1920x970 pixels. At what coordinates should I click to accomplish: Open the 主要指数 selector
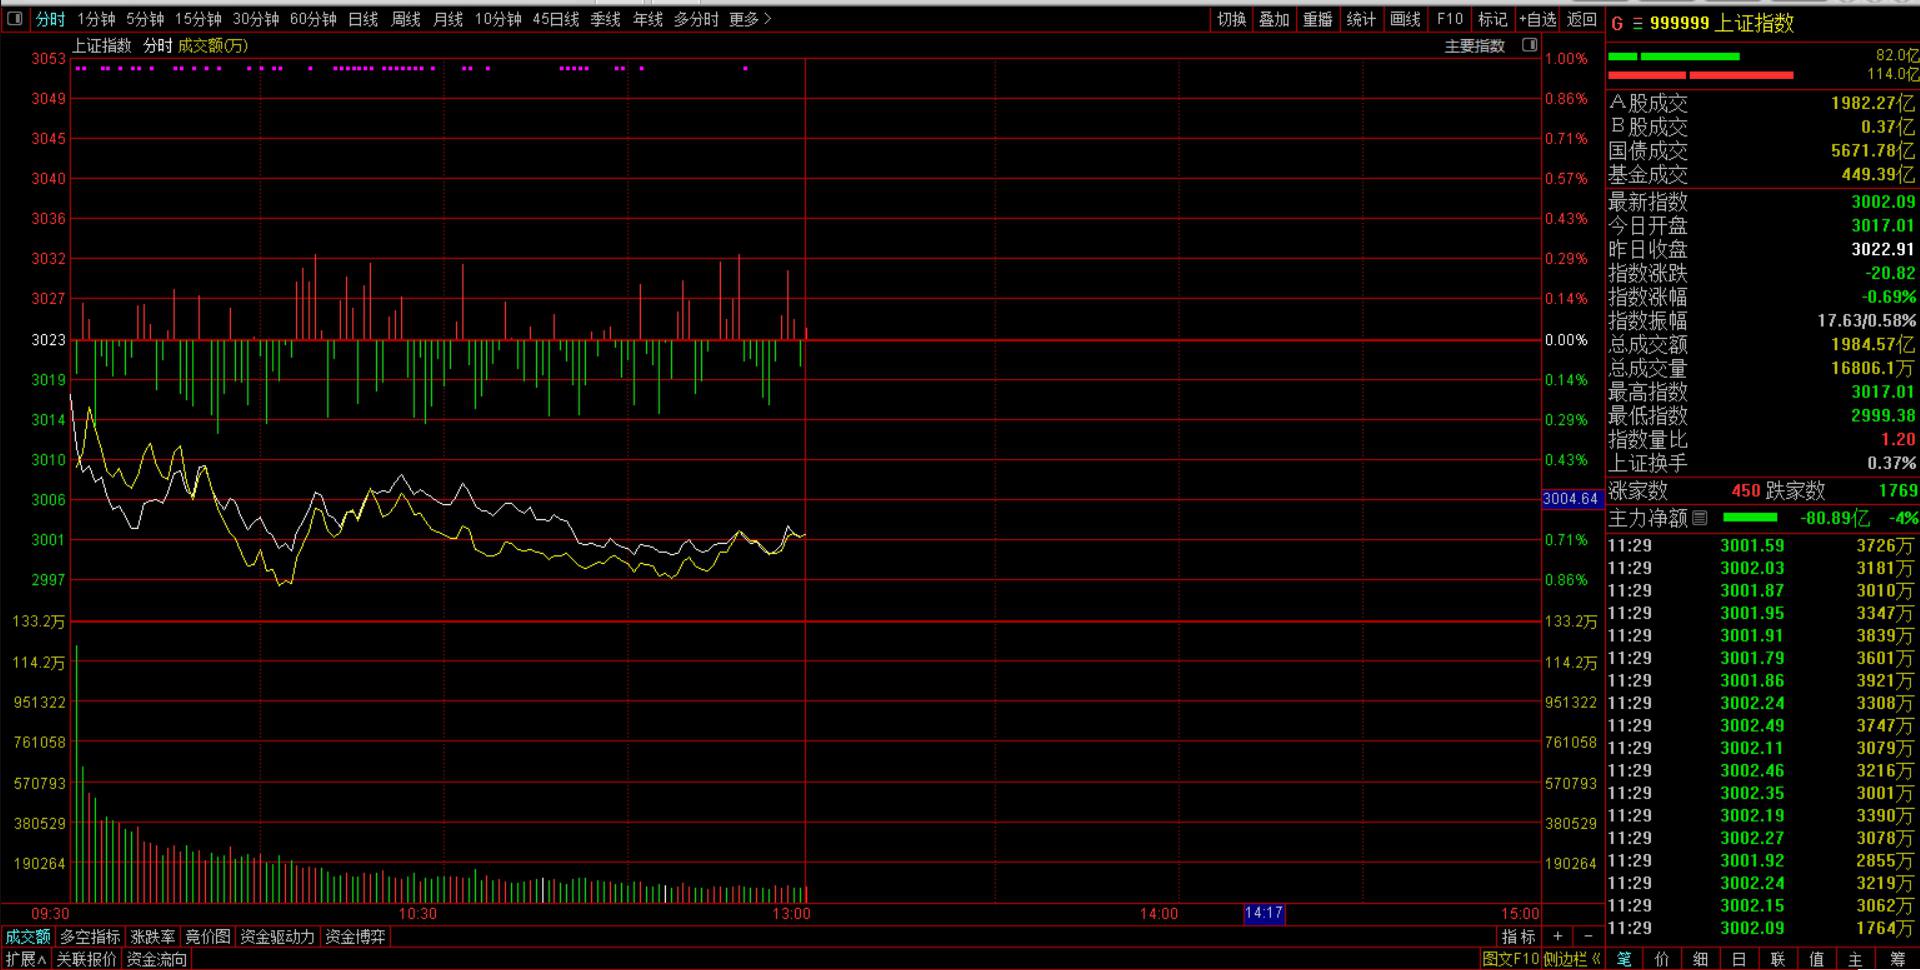tap(1475, 45)
